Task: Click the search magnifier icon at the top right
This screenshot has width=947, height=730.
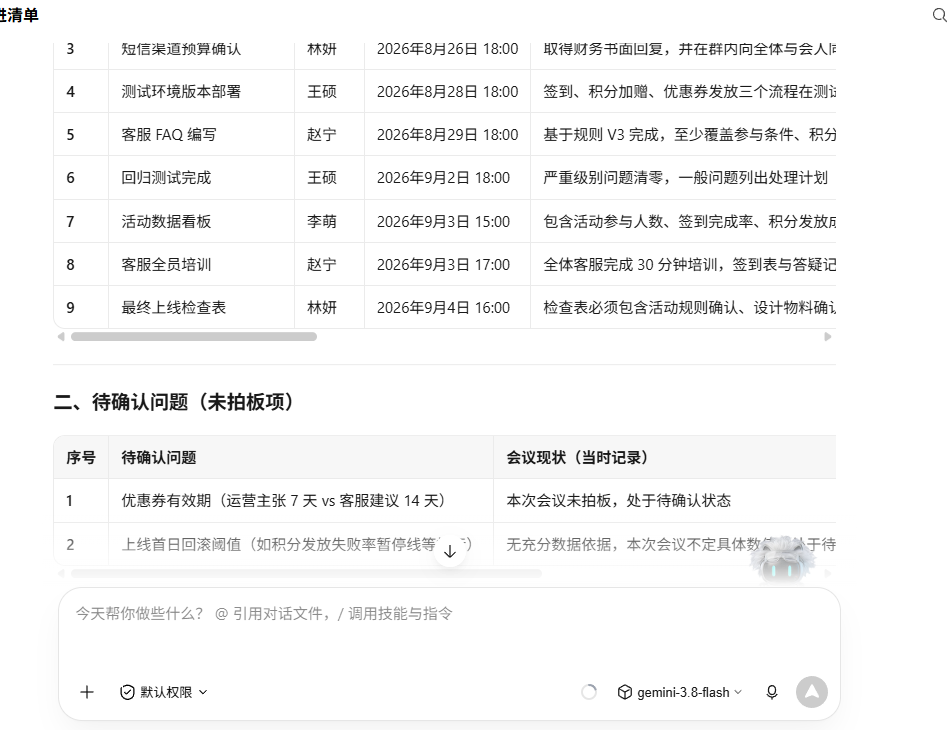Action: 940,15
